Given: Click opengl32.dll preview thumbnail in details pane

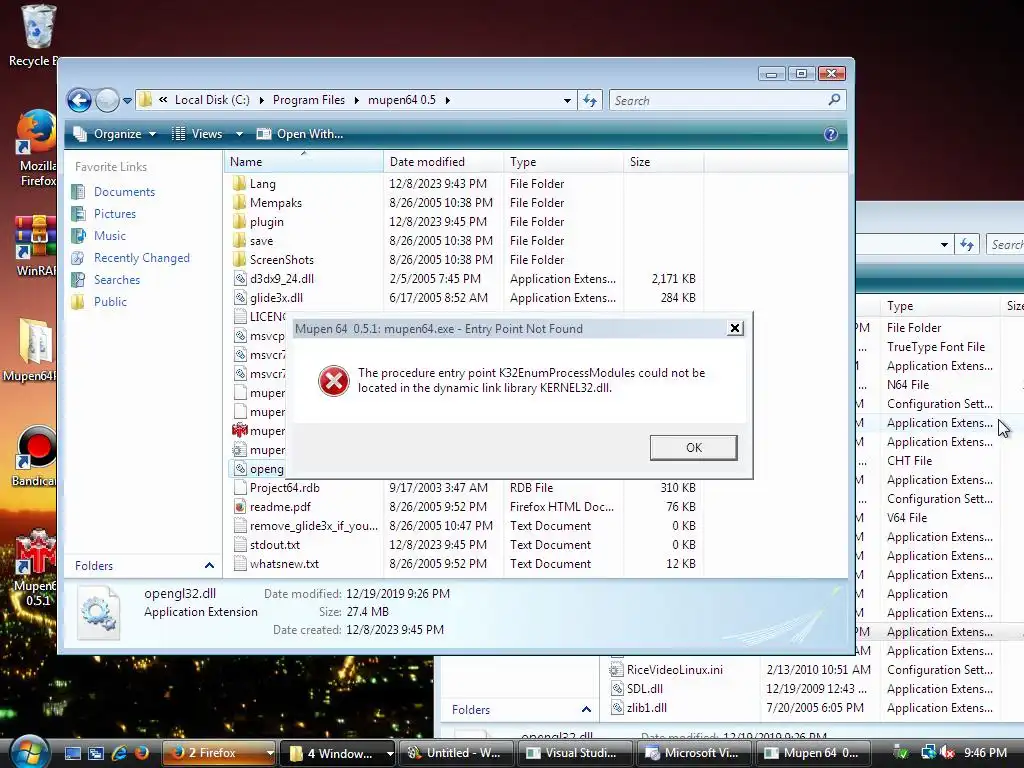Looking at the screenshot, I should (x=99, y=613).
